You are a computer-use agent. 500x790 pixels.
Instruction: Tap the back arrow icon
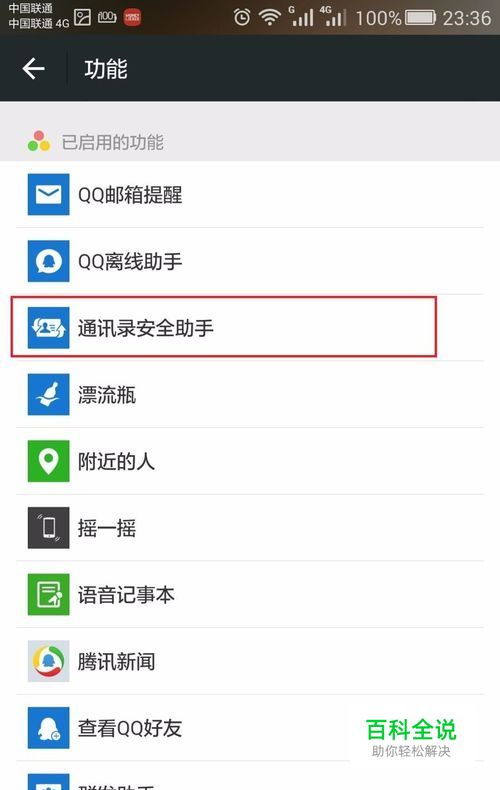pos(34,69)
